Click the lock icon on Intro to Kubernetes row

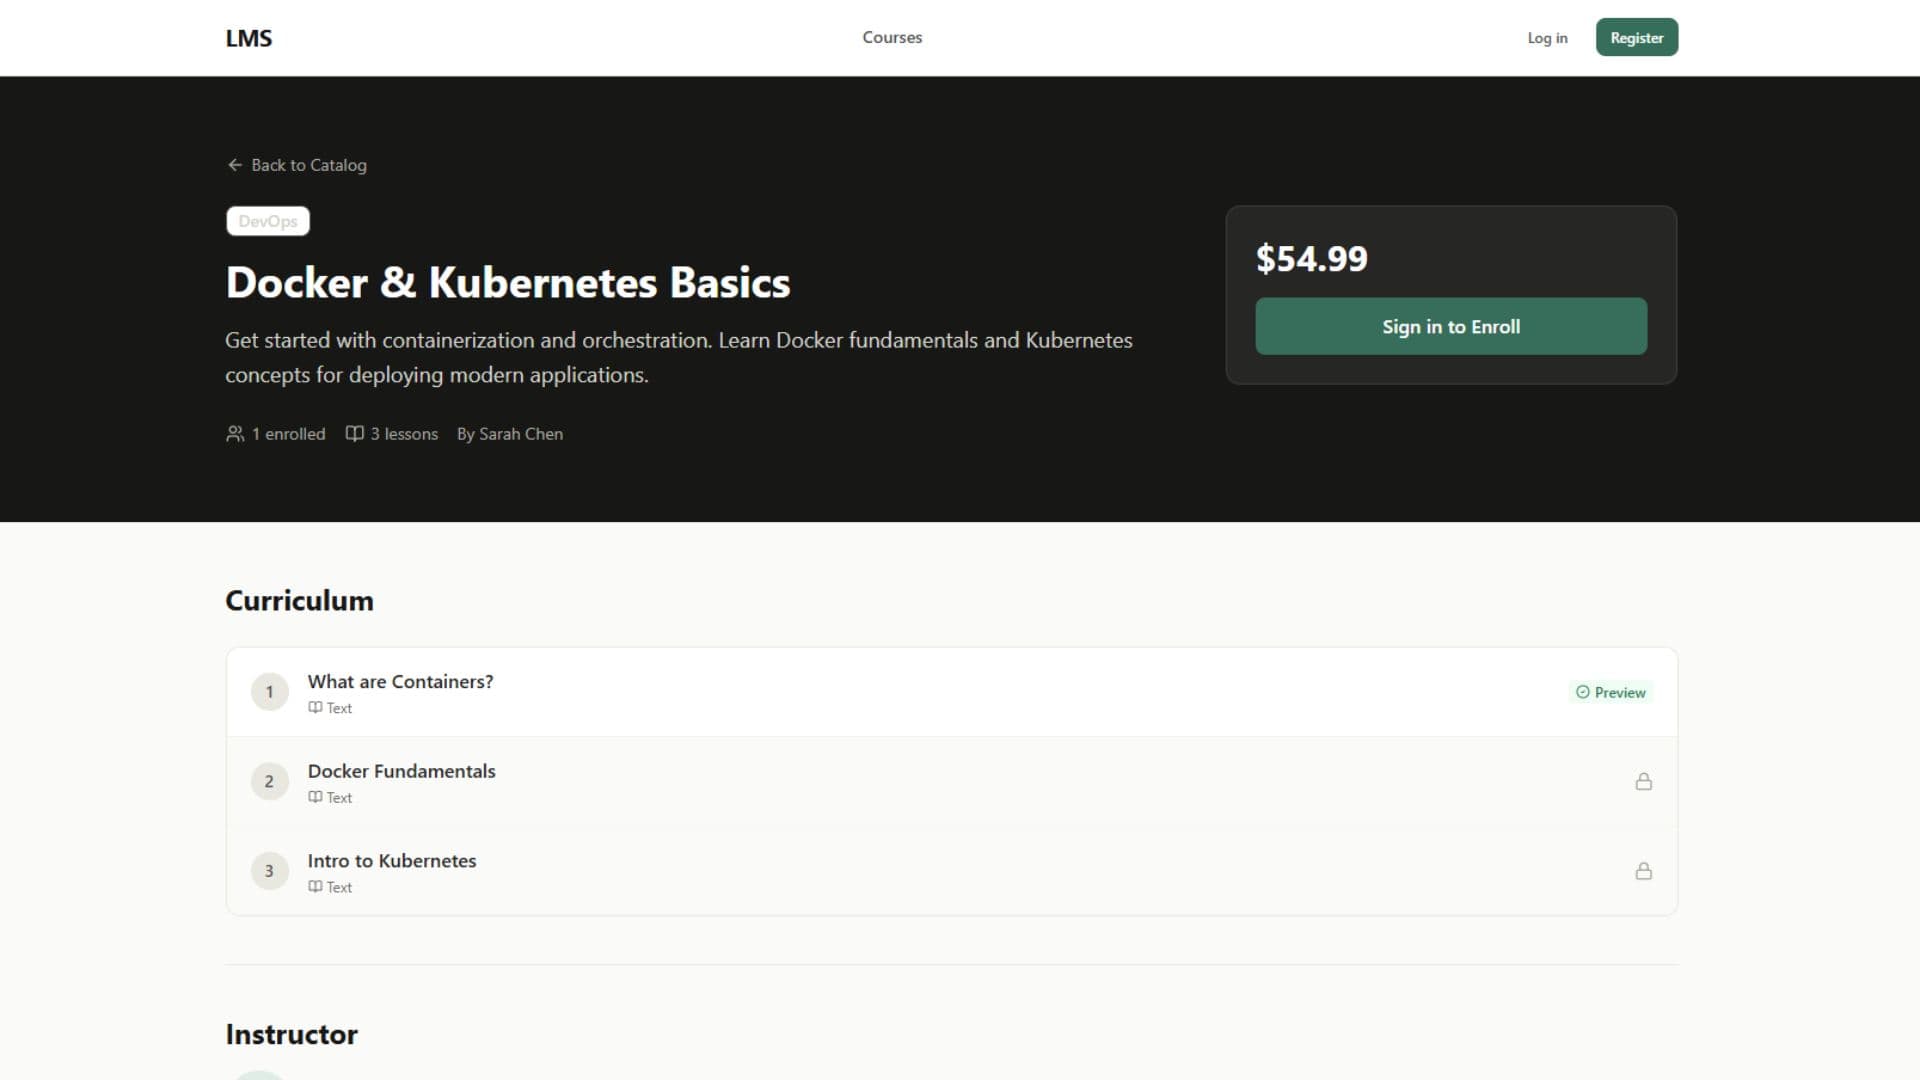pyautogui.click(x=1643, y=871)
